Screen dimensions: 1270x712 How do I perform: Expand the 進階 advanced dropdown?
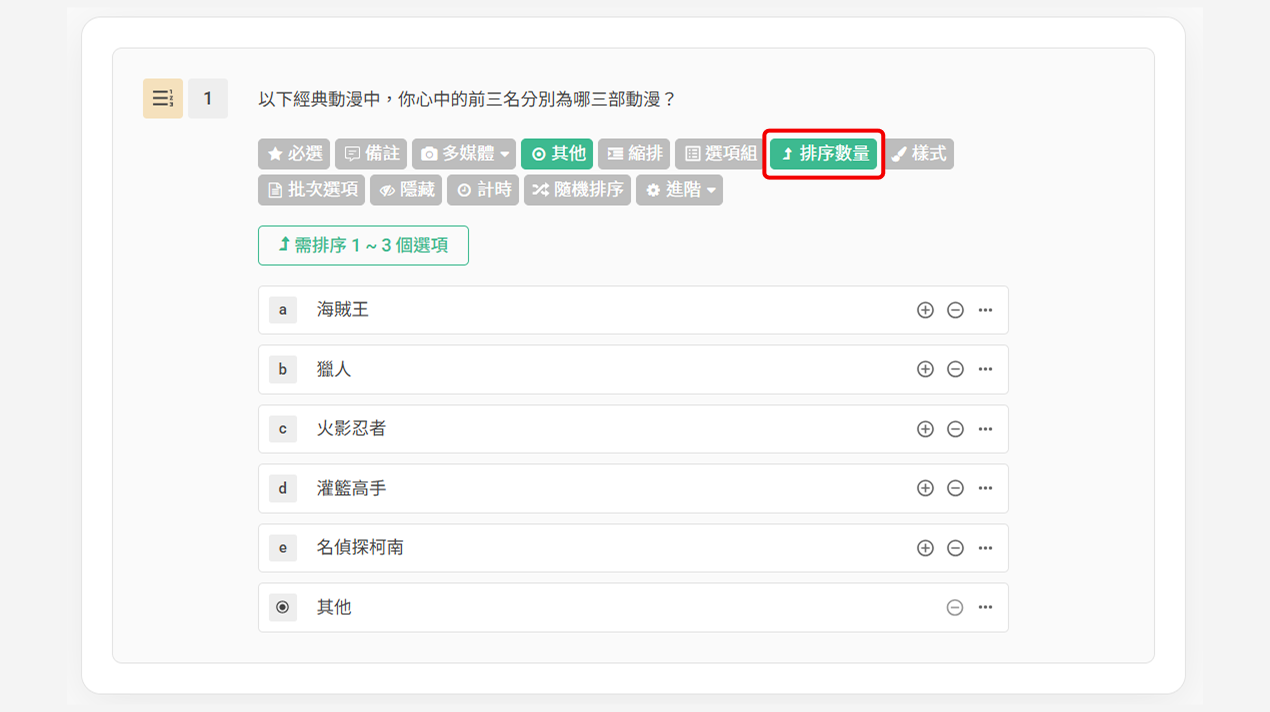[679, 190]
